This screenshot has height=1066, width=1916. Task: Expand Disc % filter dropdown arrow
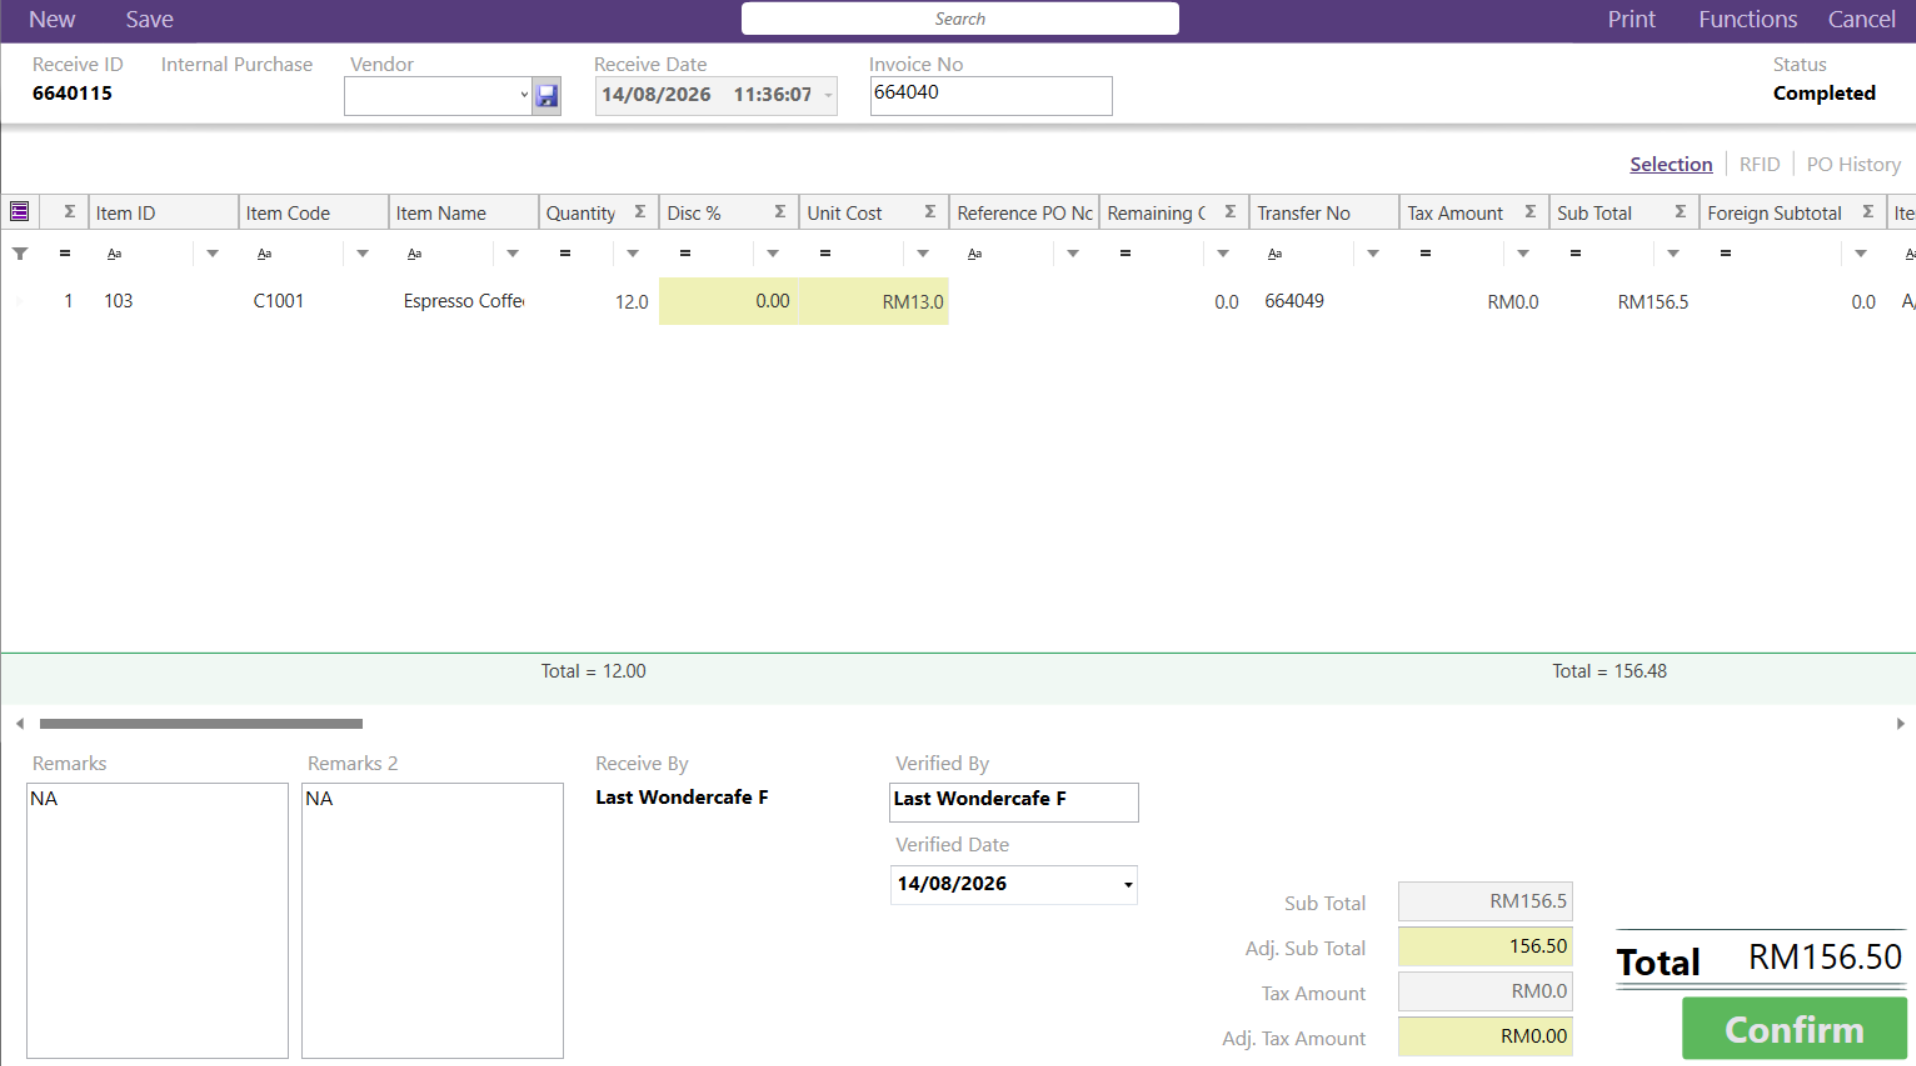[x=772, y=254]
